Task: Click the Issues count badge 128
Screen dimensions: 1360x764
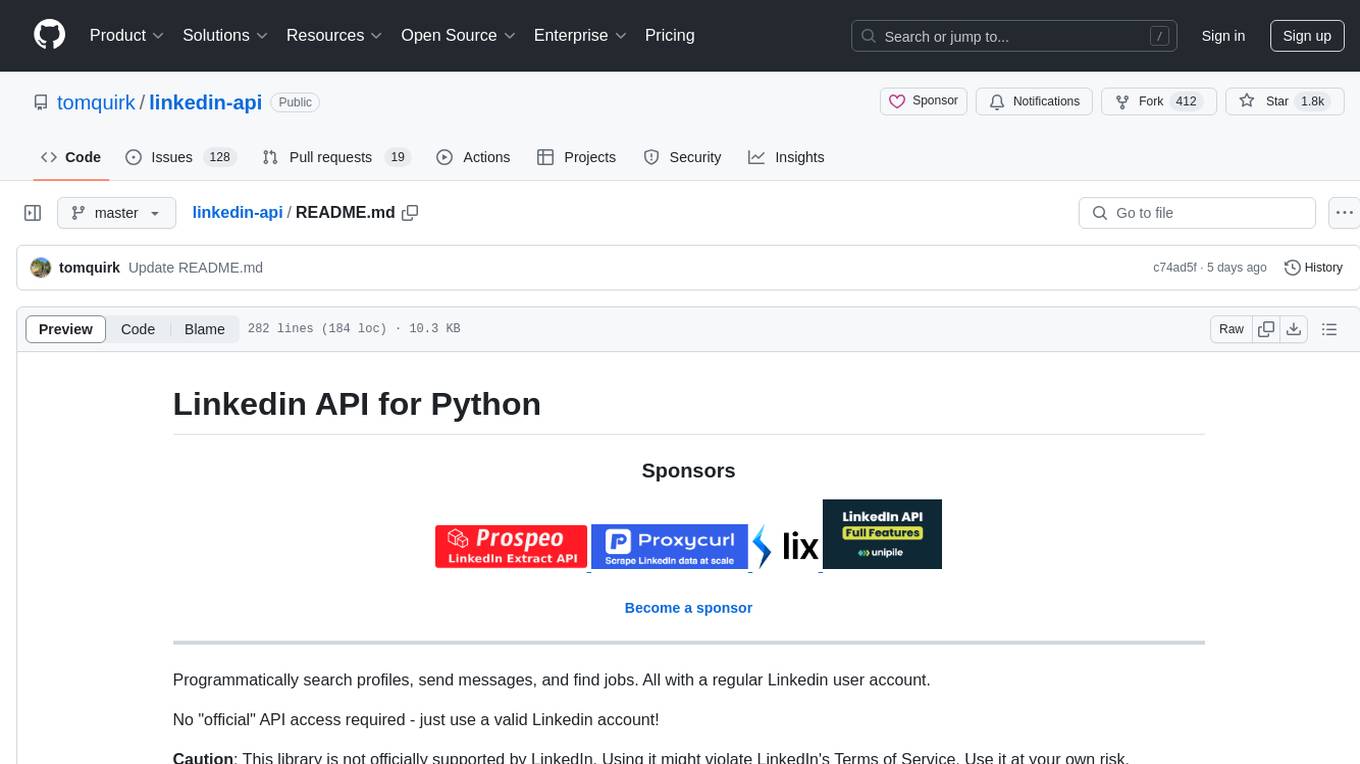Action: click(x=219, y=157)
